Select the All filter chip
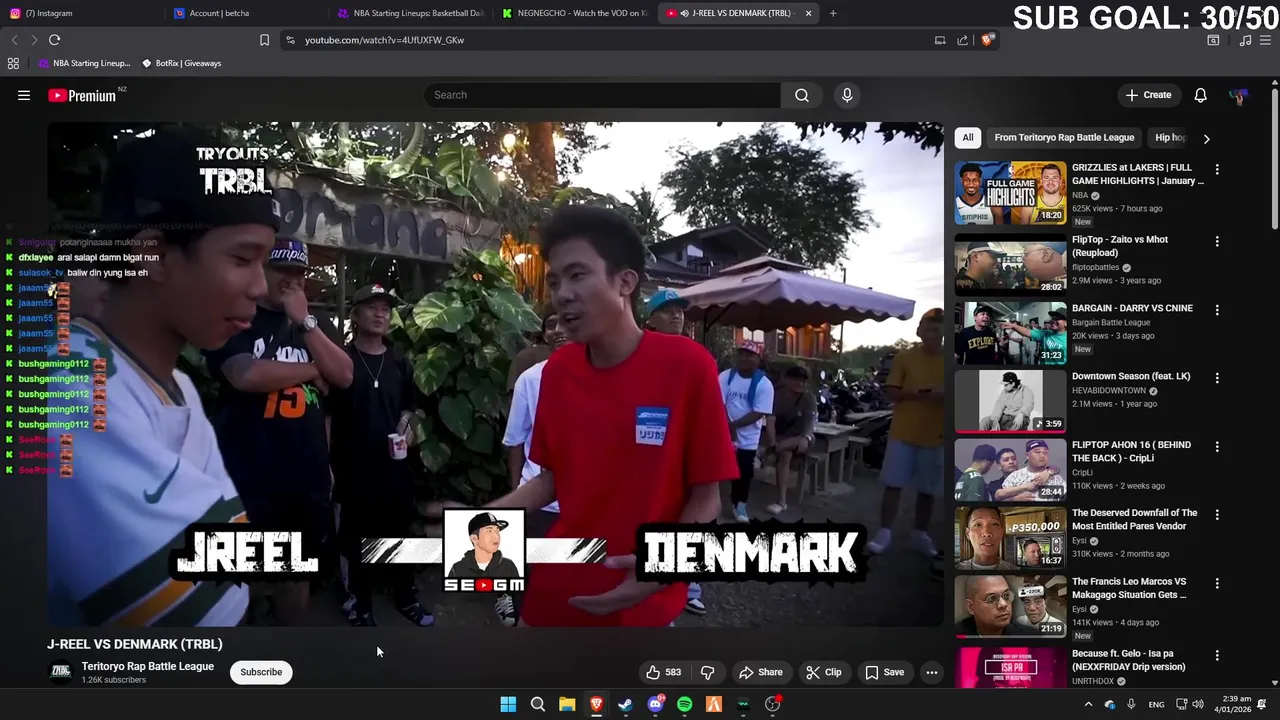This screenshot has width=1280, height=720. click(967, 138)
